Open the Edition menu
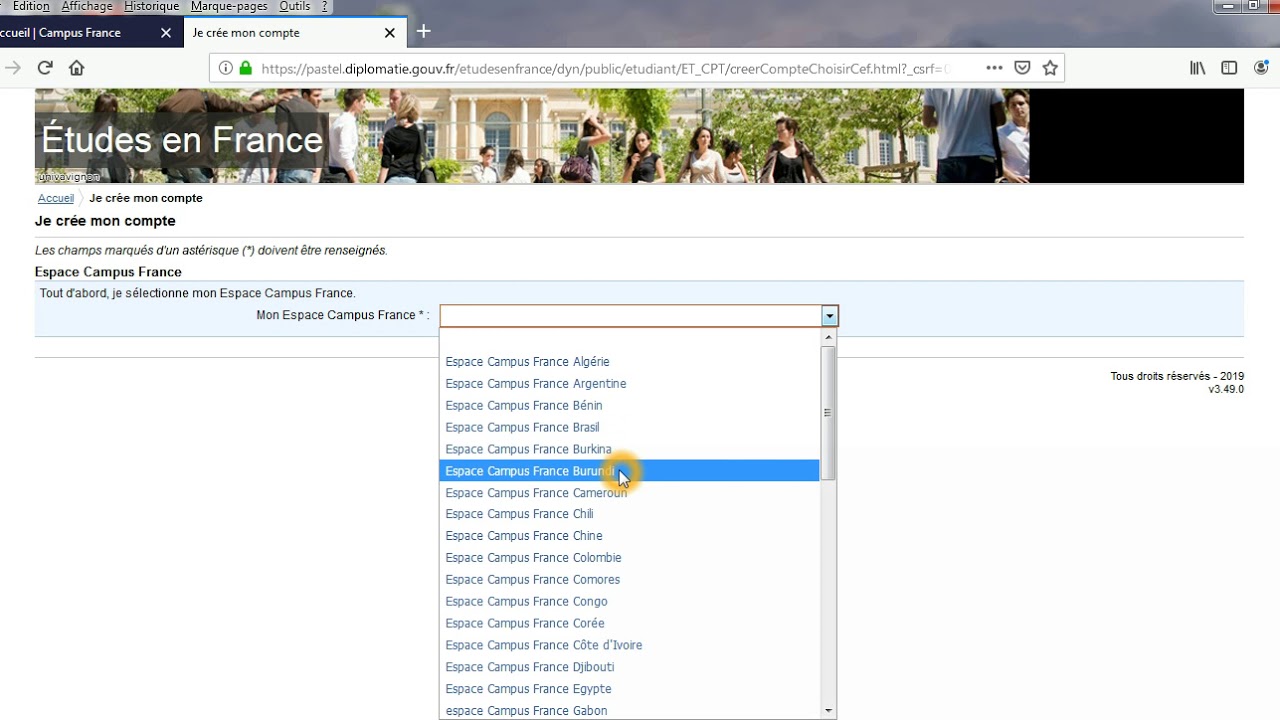This screenshot has width=1280, height=720. click(31, 6)
